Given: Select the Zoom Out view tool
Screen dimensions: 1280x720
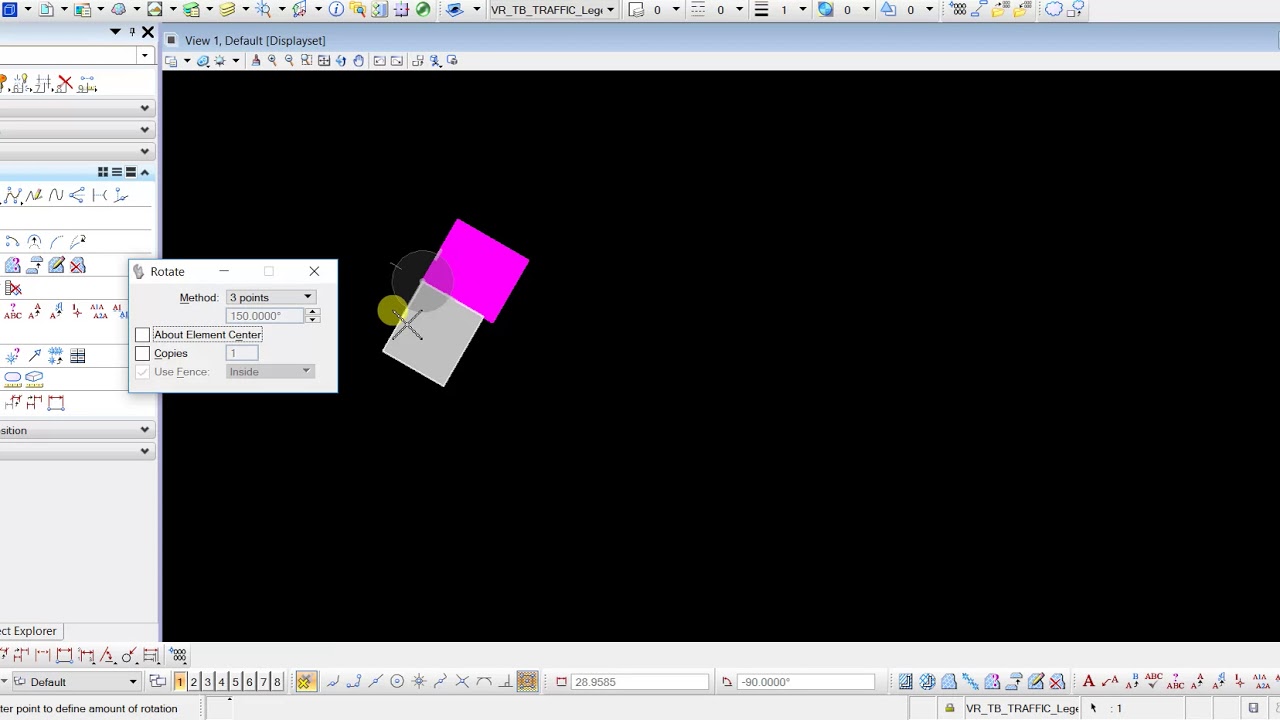Looking at the screenshot, I should coord(289,61).
